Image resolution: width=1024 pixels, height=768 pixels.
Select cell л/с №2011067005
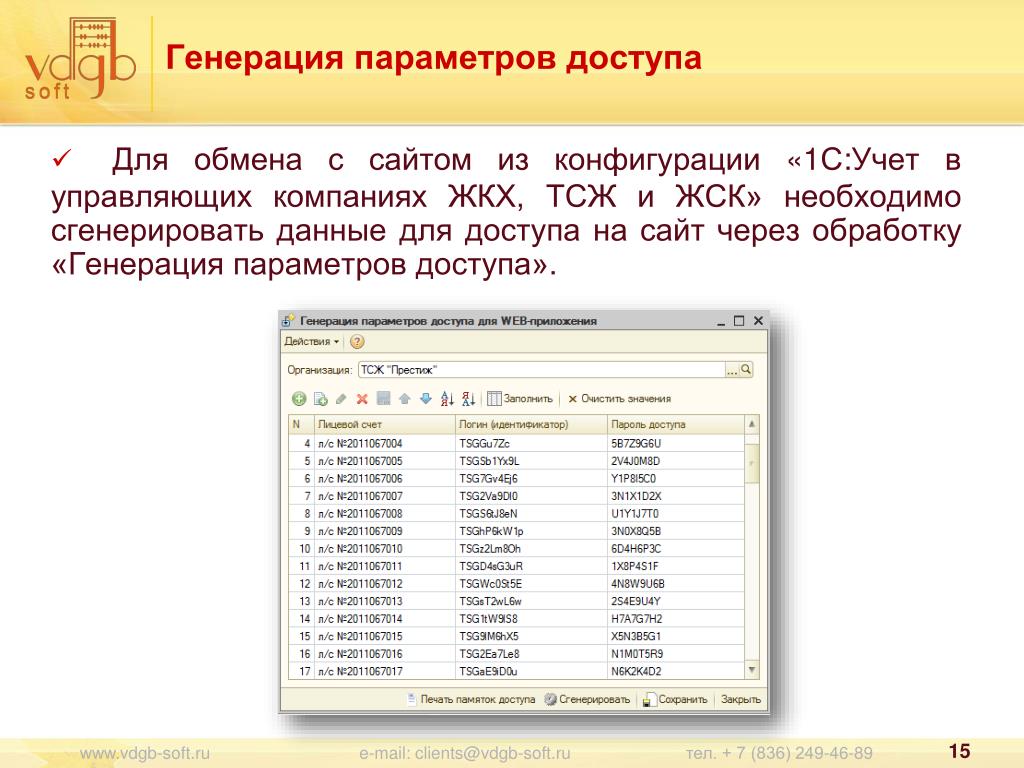pos(384,461)
